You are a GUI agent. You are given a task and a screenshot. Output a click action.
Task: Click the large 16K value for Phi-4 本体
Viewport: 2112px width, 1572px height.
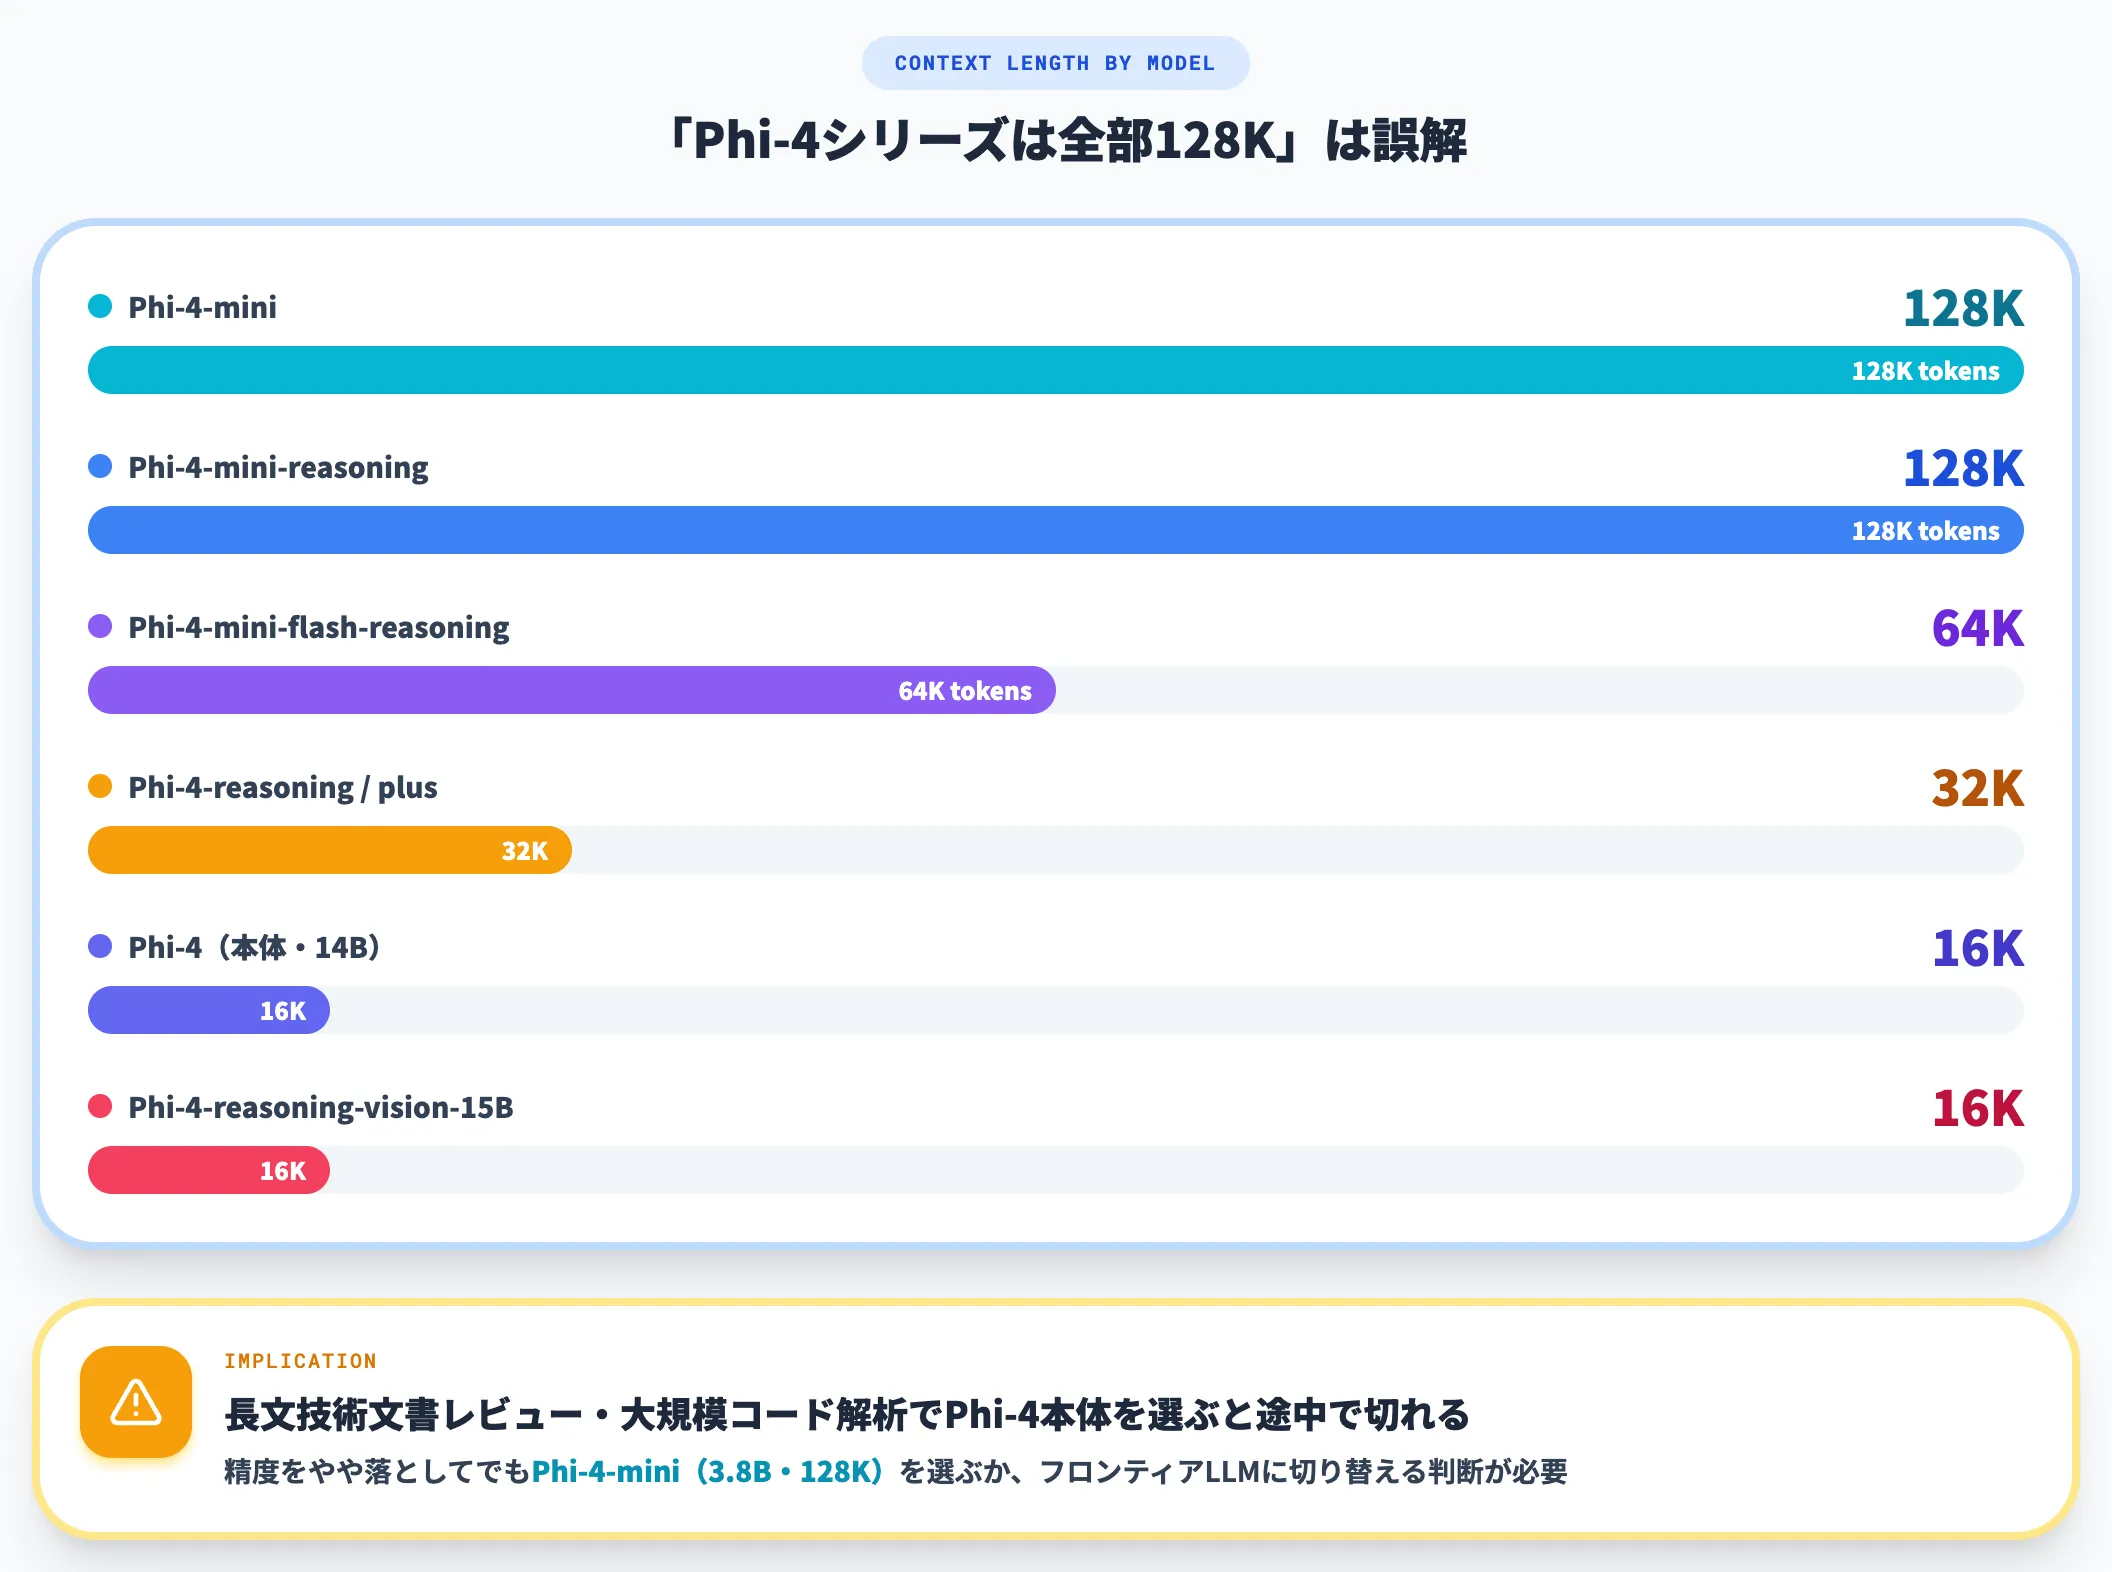coord(1978,948)
